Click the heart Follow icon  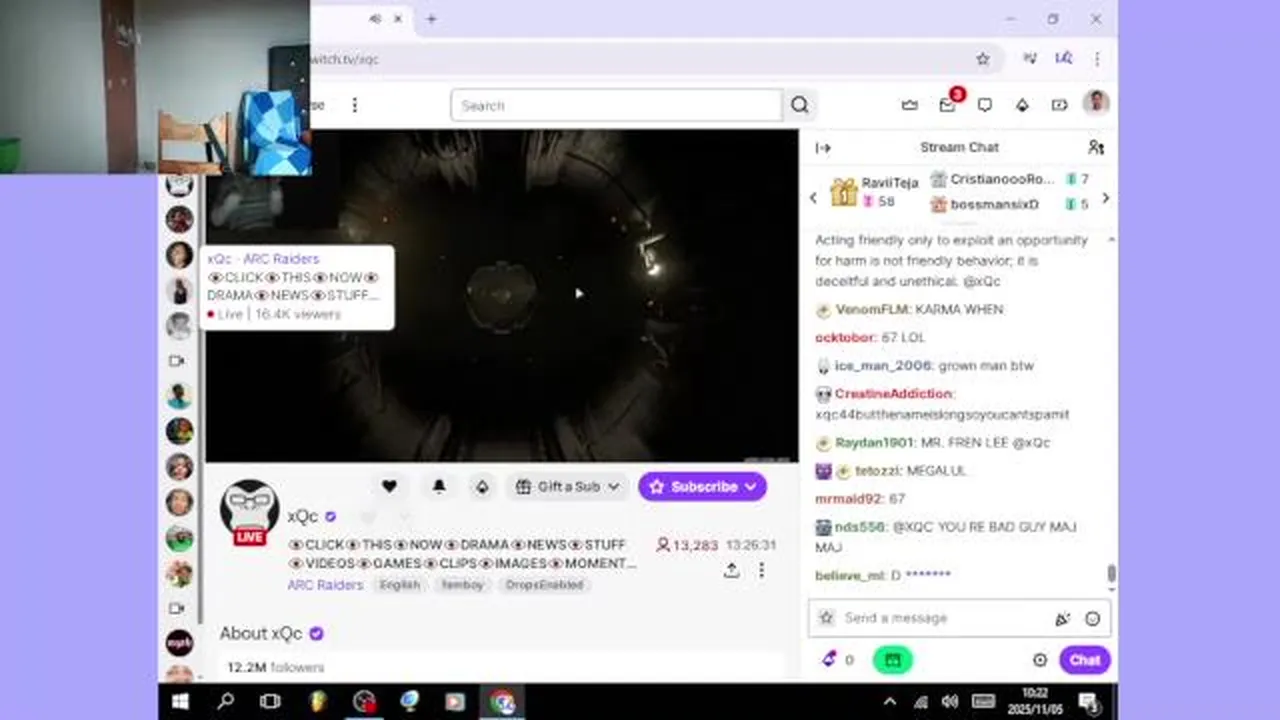389,486
